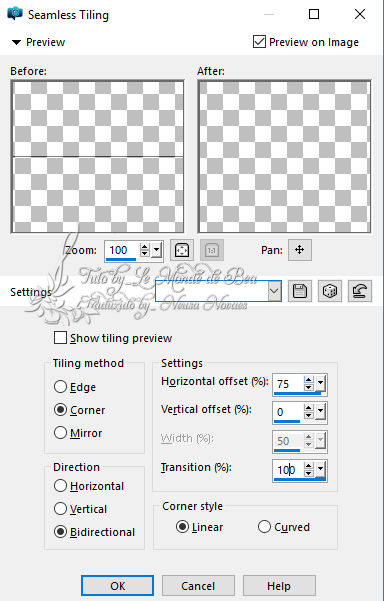Screen dimensions: 384x601
Task: Select the Mirror tiling method
Action: pos(60,433)
